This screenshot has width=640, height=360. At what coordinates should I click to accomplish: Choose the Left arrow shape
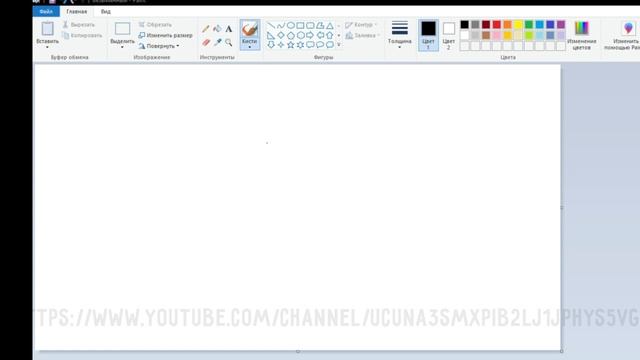coord(320,36)
